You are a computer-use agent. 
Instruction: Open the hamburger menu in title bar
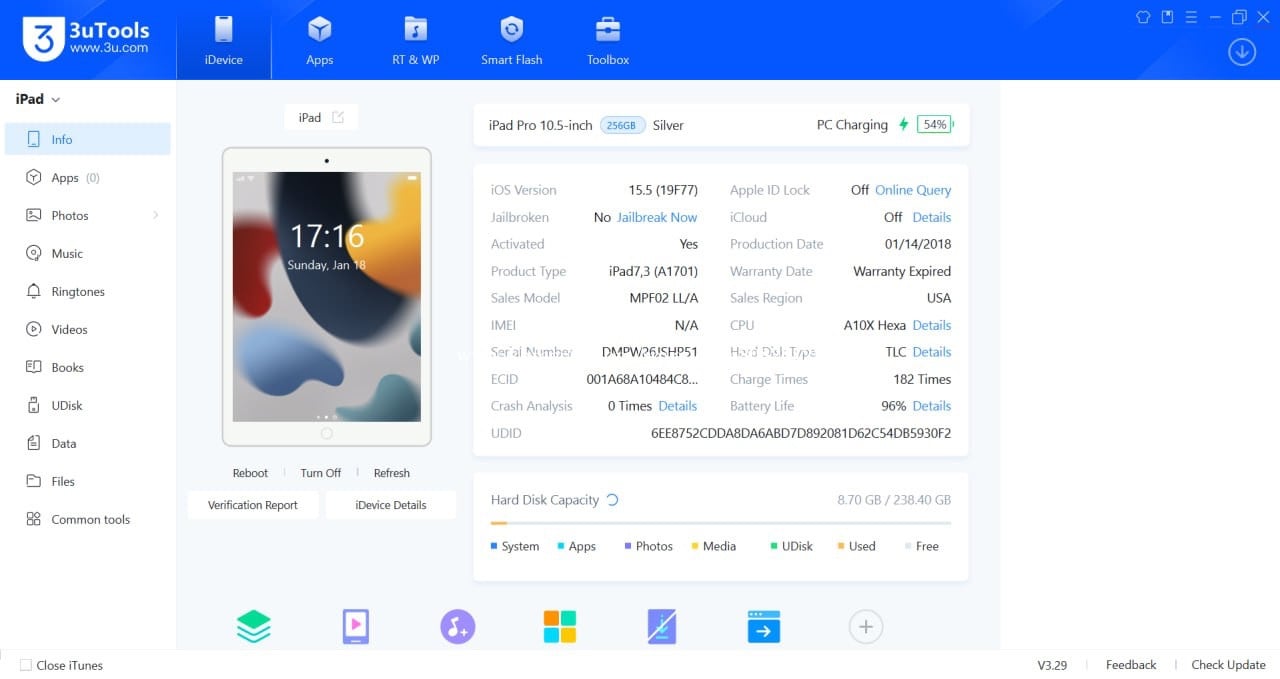coord(1192,17)
